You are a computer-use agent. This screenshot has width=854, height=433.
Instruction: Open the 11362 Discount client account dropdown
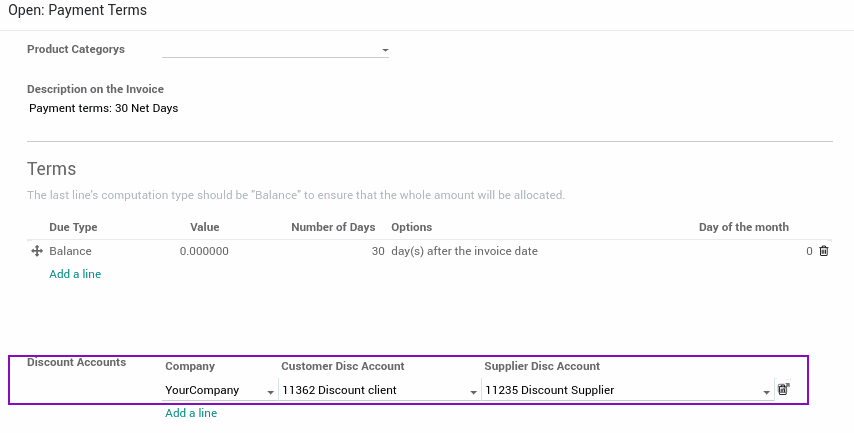pyautogui.click(x=380, y=390)
